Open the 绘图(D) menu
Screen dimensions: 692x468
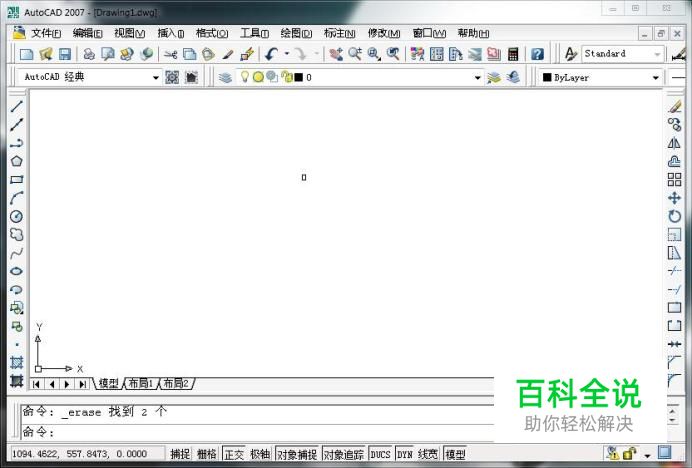pyautogui.click(x=296, y=33)
